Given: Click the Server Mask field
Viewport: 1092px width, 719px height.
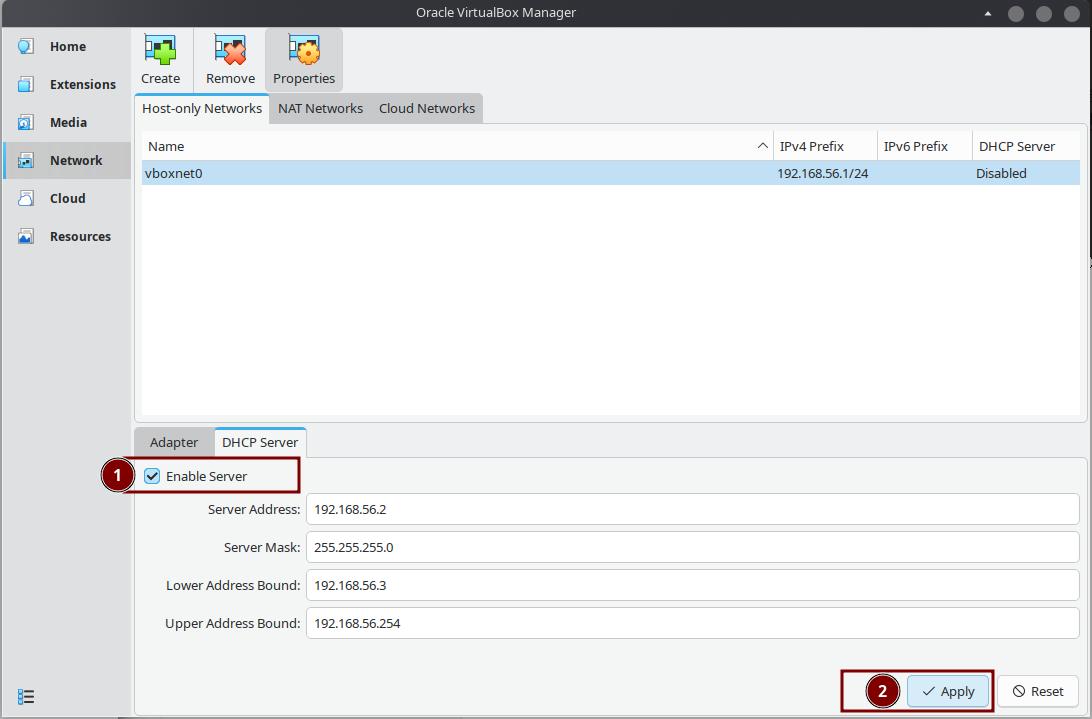Looking at the screenshot, I should [693, 548].
